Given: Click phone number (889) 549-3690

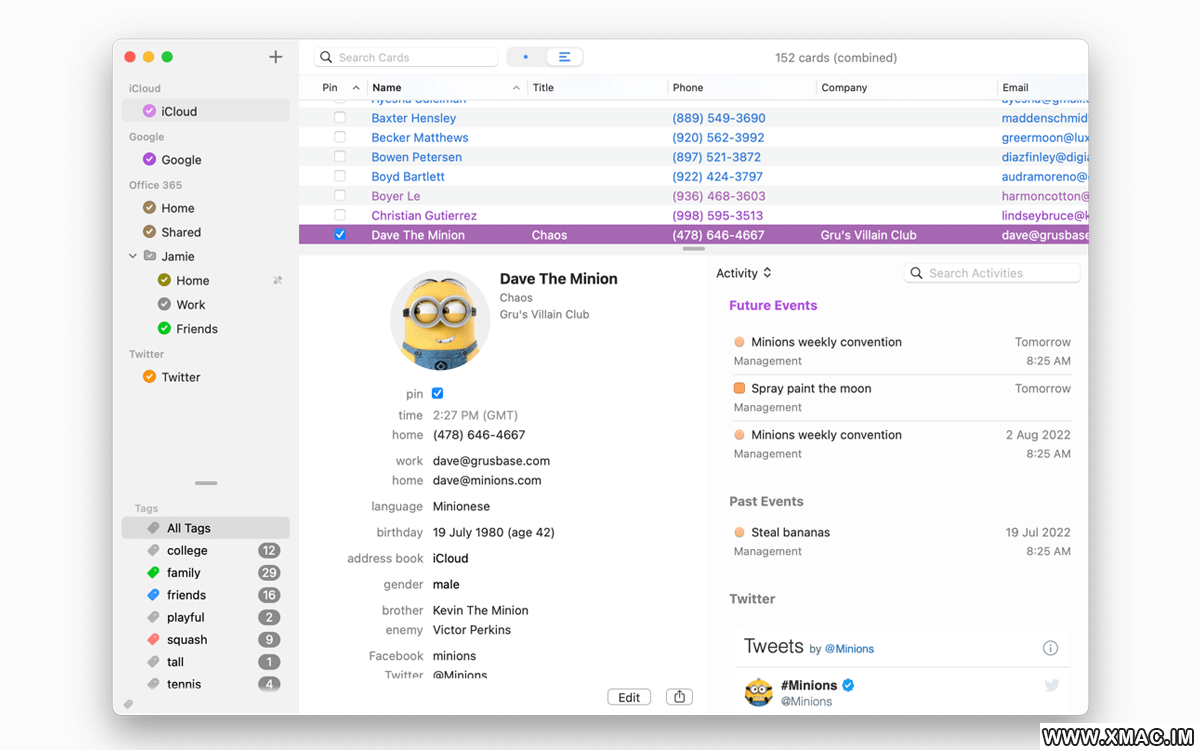Looking at the screenshot, I should point(719,118).
